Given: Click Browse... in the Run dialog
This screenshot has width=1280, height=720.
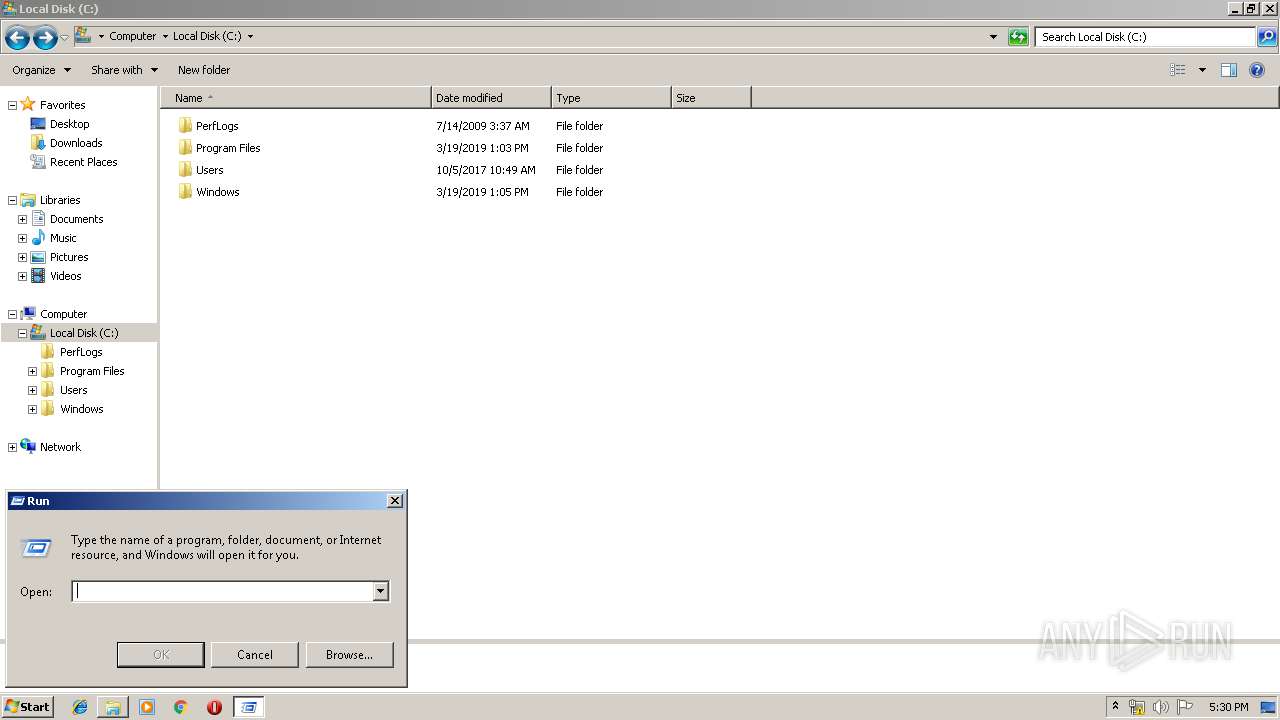Looking at the screenshot, I should point(349,655).
